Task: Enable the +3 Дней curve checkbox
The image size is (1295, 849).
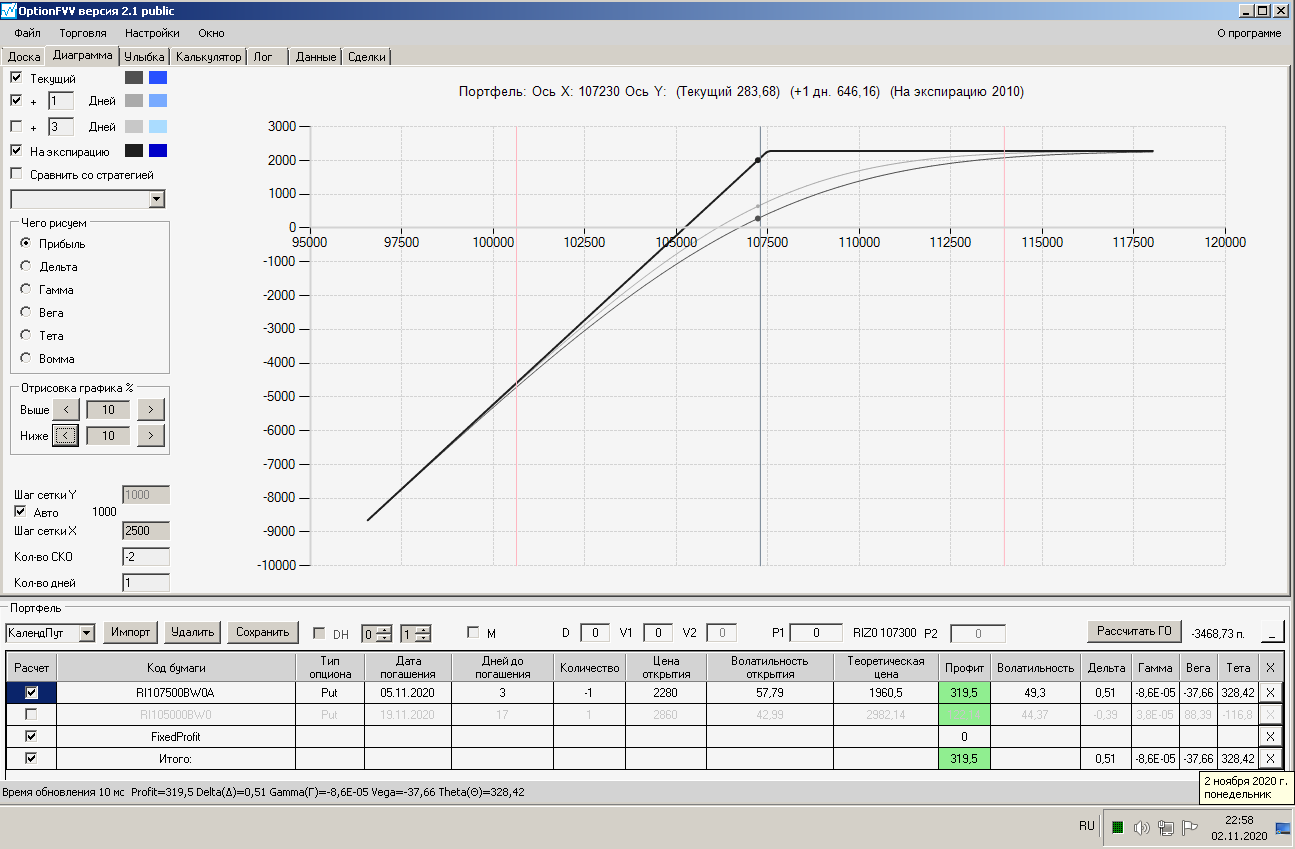Action: pos(16,127)
